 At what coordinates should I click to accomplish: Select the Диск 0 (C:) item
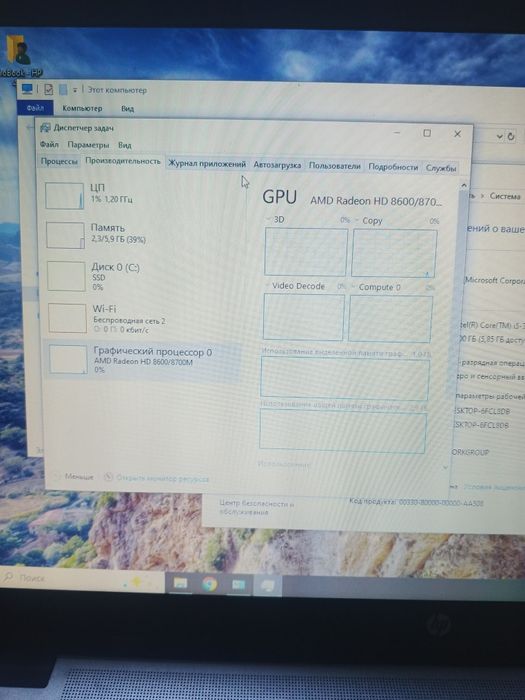(144, 275)
